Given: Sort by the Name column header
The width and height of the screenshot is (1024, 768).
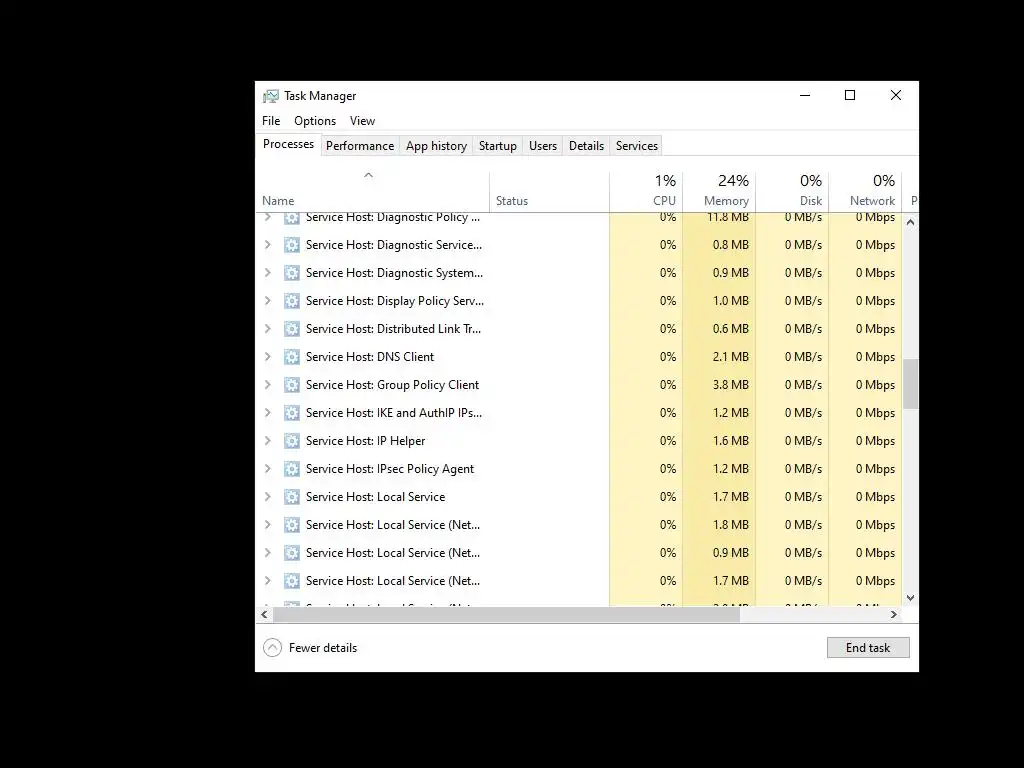Looking at the screenshot, I should pyautogui.click(x=372, y=191).
